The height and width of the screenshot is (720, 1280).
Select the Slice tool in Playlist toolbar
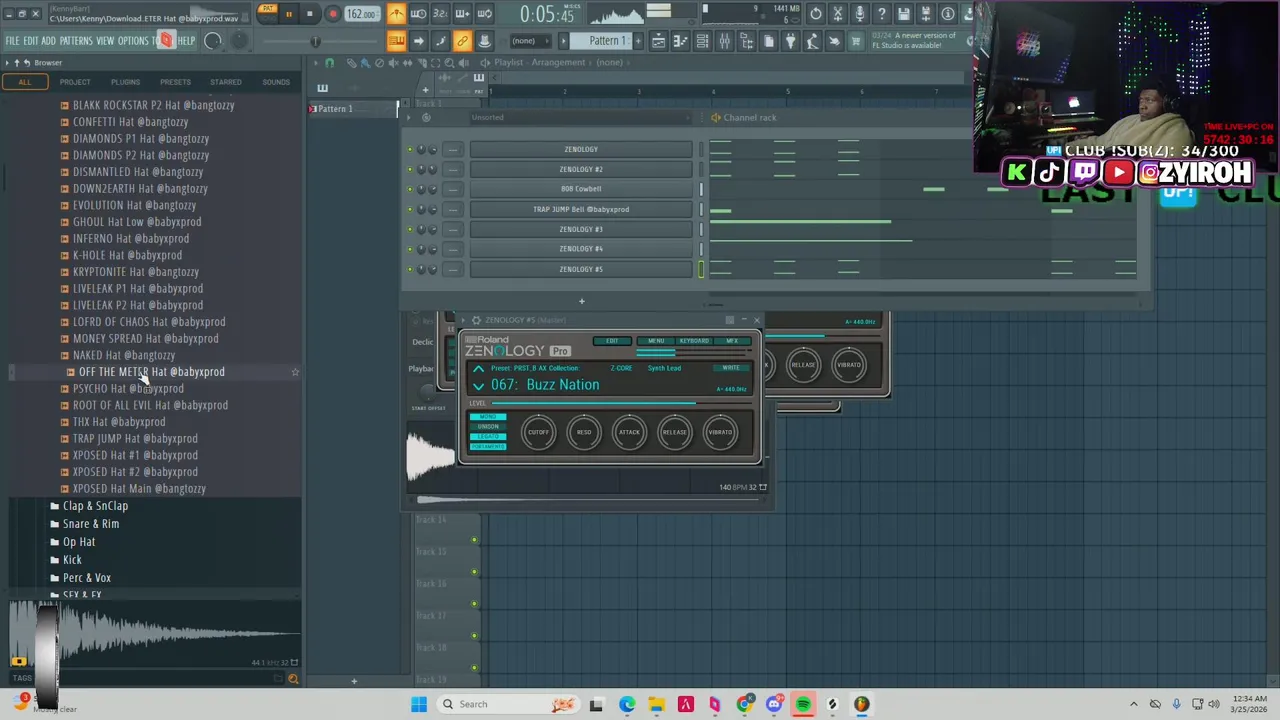coord(422,62)
